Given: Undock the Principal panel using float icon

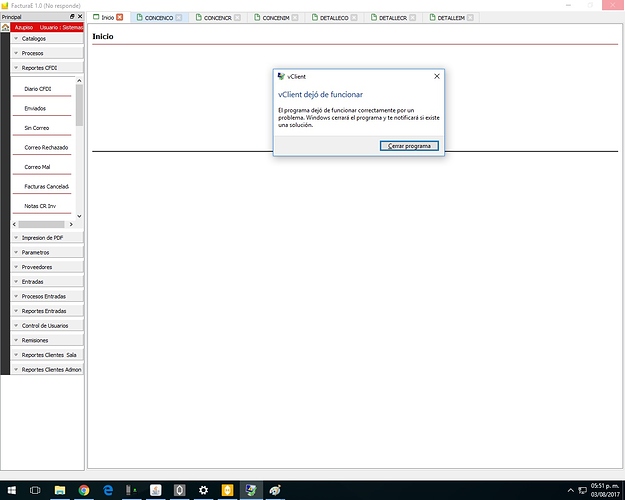Looking at the screenshot, I should pos(72,16).
